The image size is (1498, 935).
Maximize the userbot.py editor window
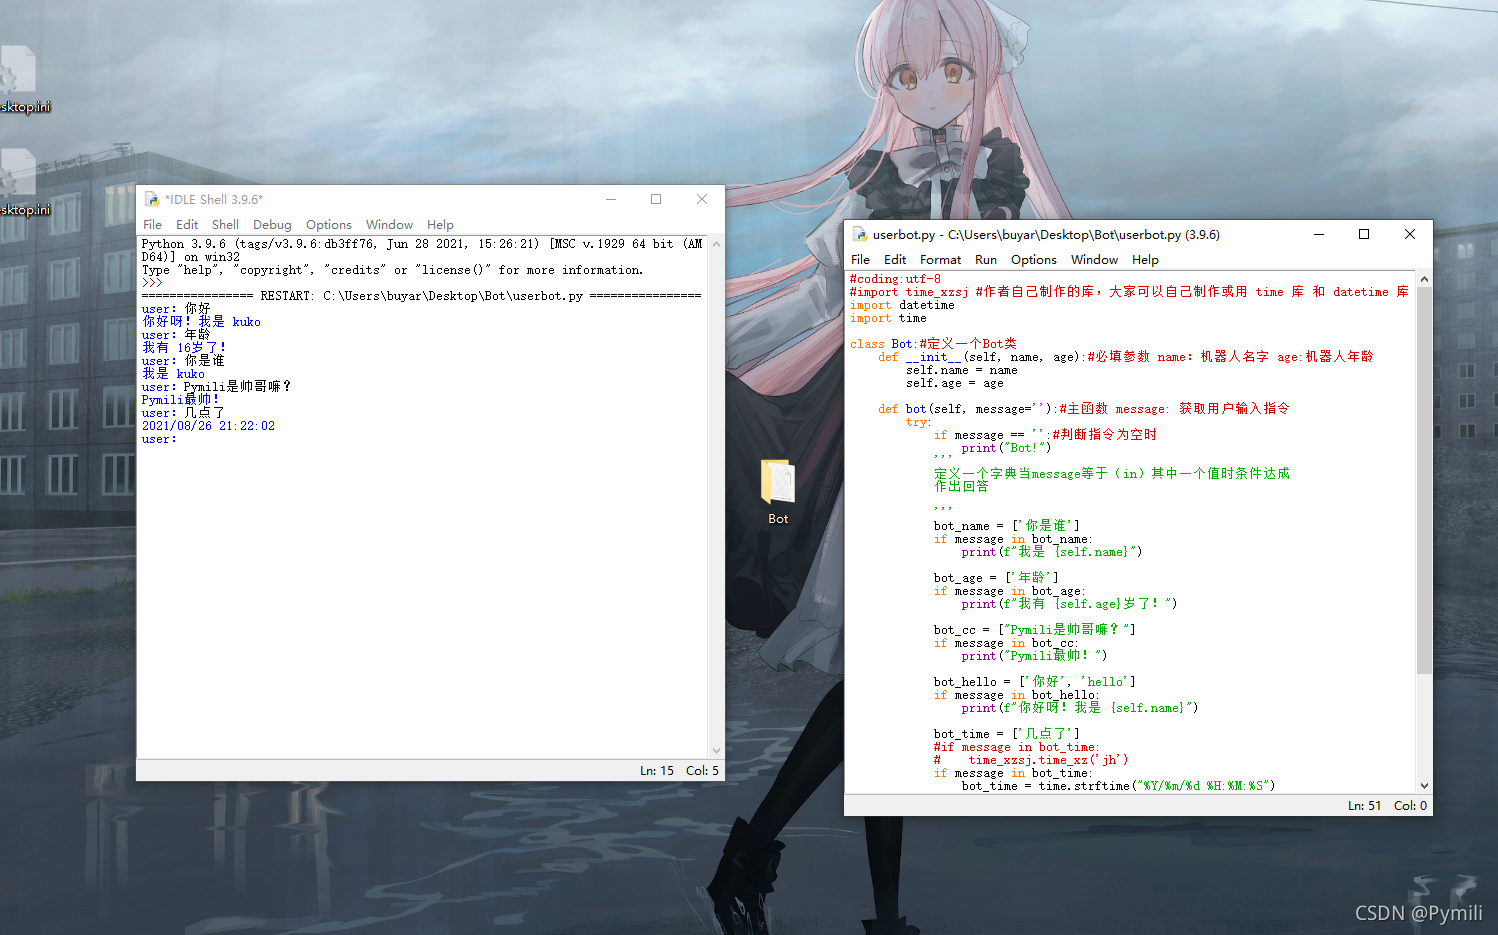click(1364, 234)
